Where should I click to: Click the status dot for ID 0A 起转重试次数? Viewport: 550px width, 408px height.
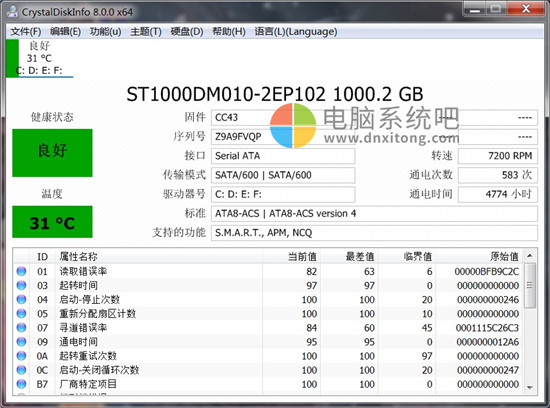click(21, 356)
